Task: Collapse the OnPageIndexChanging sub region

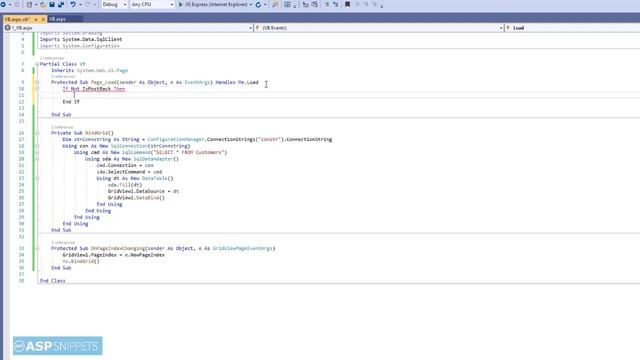Action: [x=37, y=248]
